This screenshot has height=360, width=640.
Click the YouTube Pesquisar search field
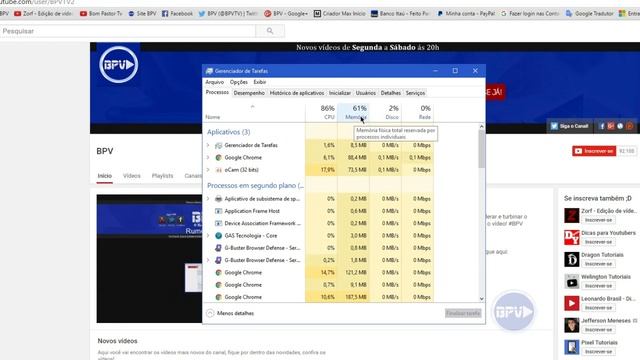pos(127,31)
